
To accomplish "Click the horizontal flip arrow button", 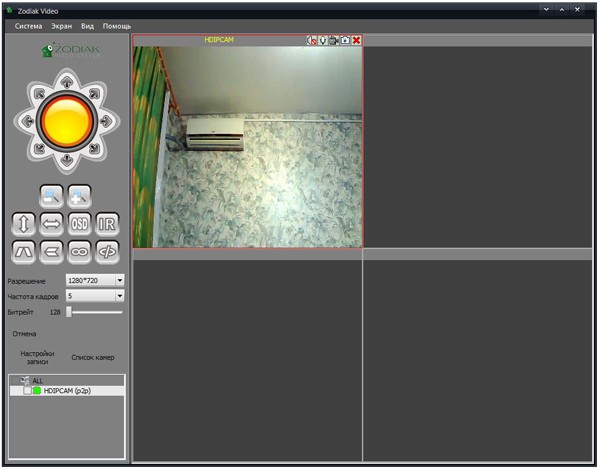I will [x=51, y=223].
